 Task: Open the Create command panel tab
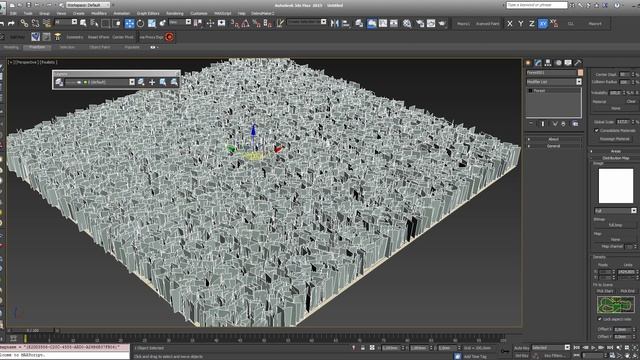click(528, 62)
